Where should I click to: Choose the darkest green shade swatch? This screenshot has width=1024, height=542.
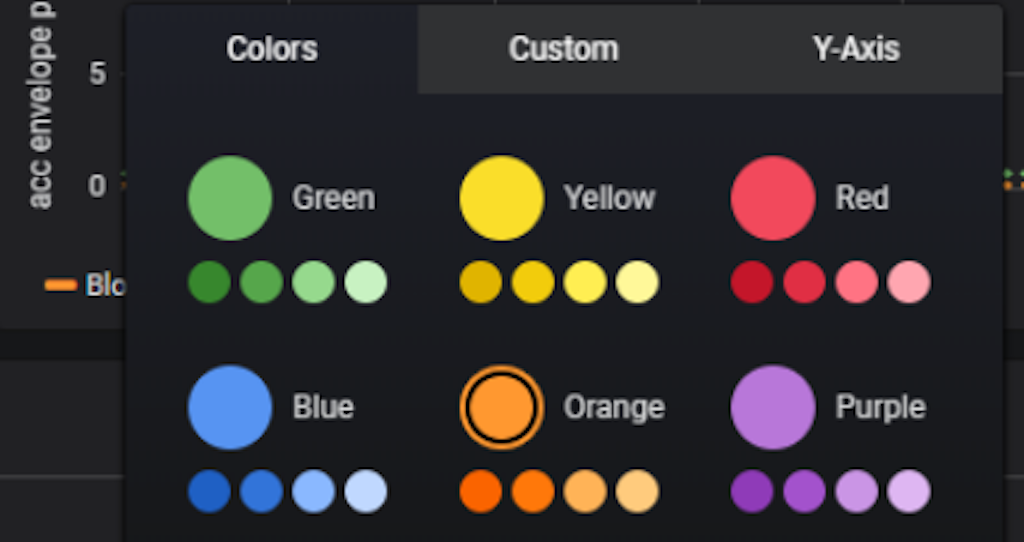point(209,282)
